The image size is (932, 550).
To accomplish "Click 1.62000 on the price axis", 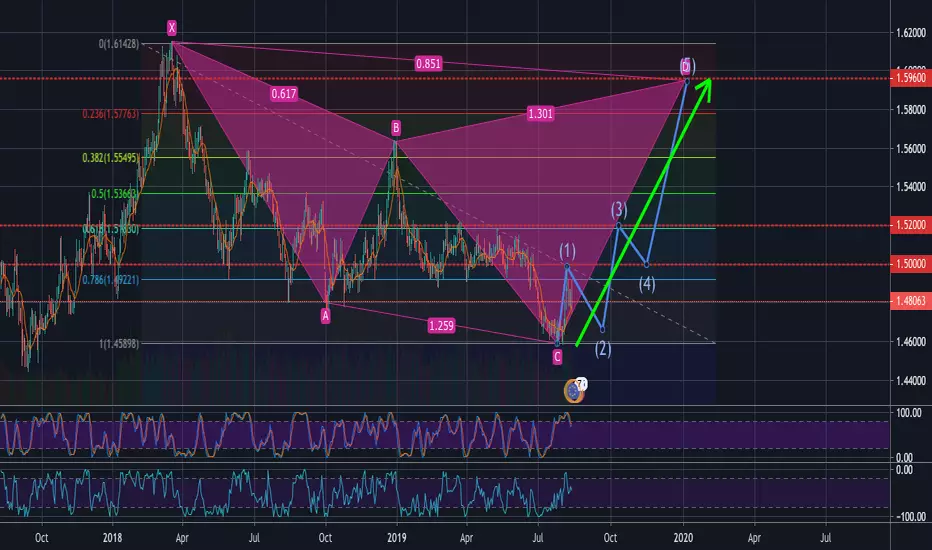I will pyautogui.click(x=911, y=33).
